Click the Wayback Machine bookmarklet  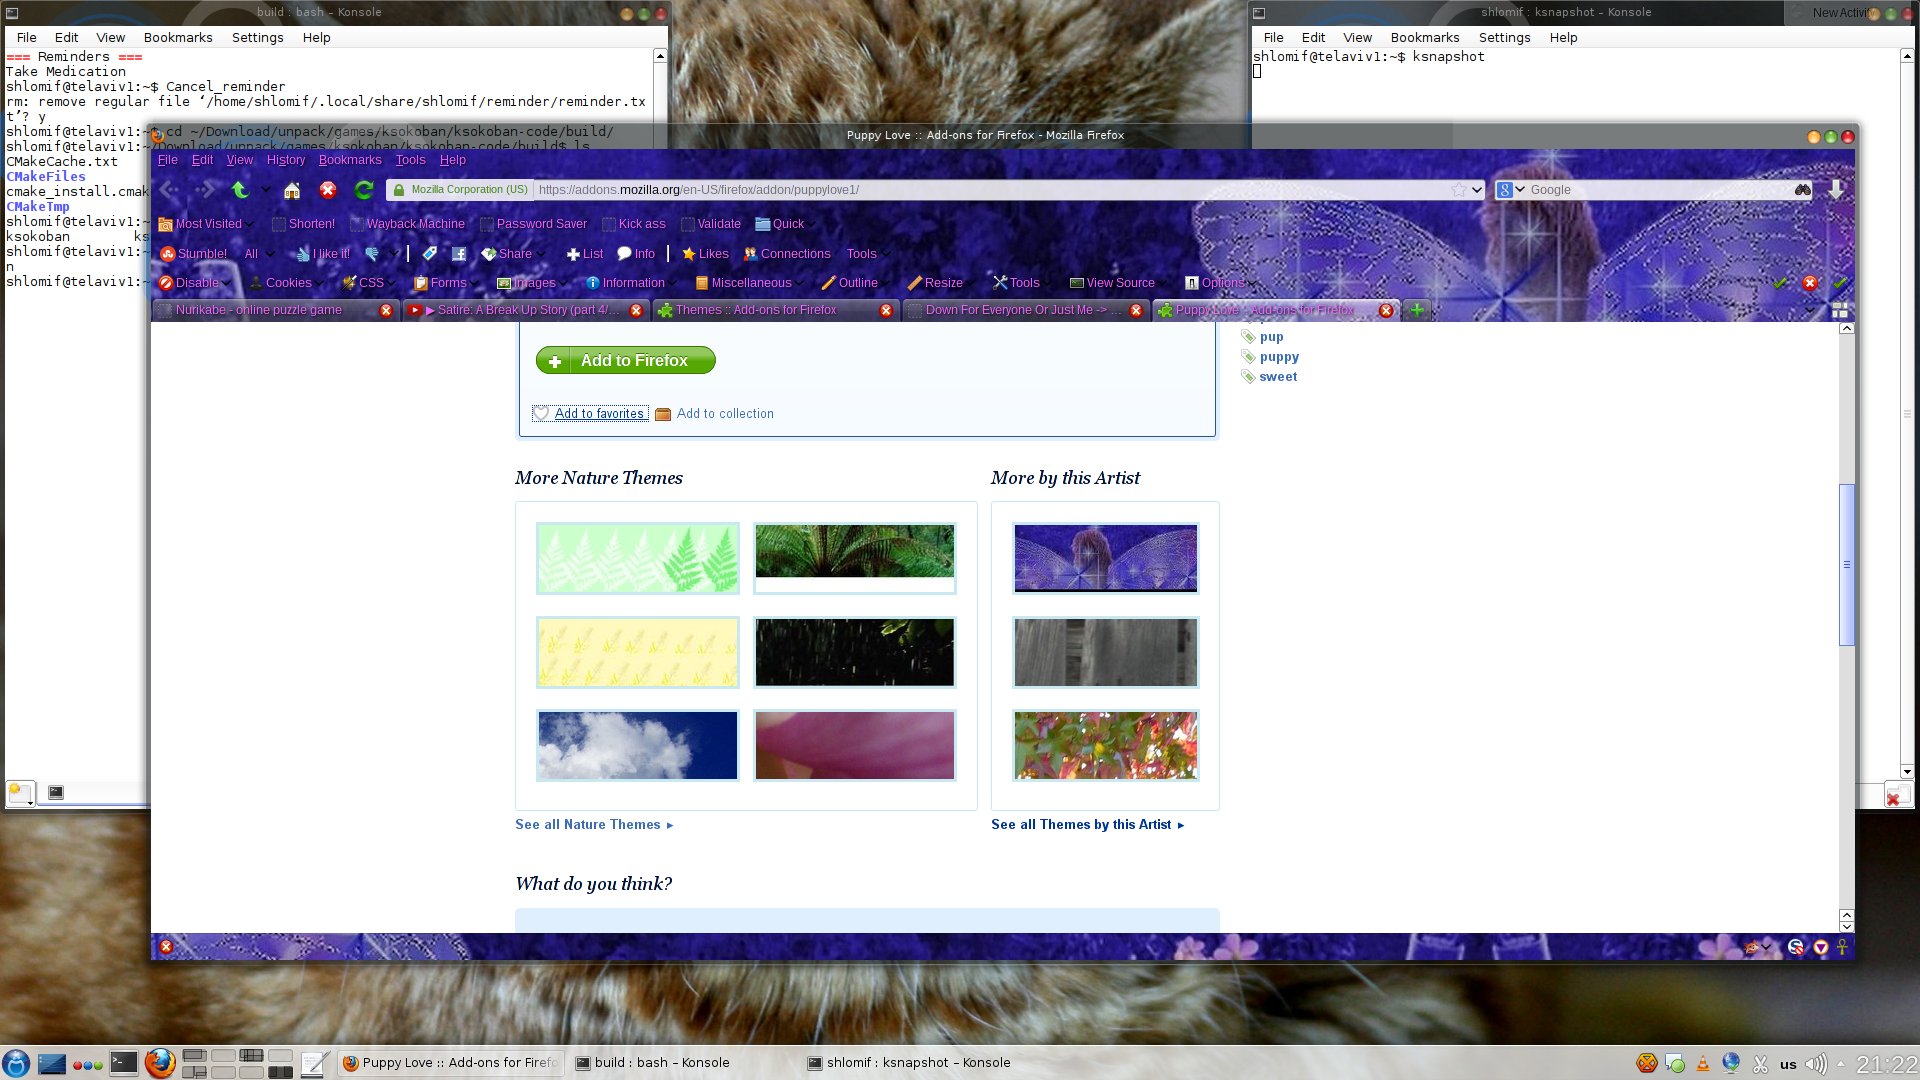tap(407, 224)
